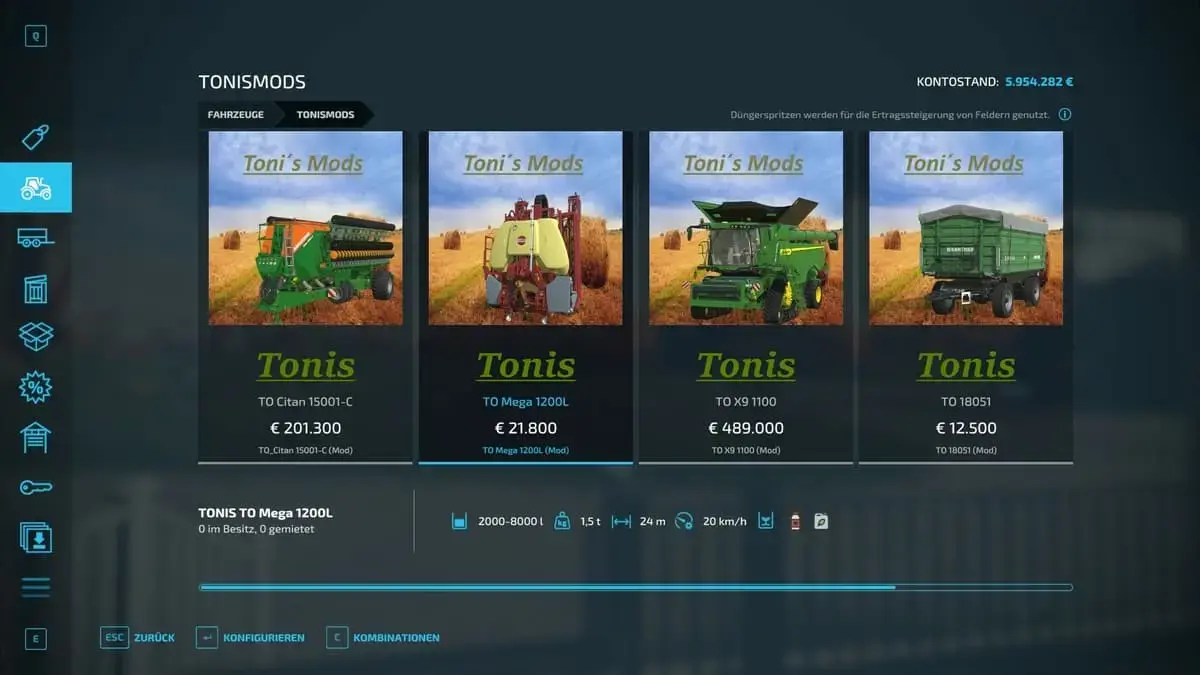Click the horizontal scrollbar below item list
Image resolution: width=1200 pixels, height=675 pixels.
[x=636, y=587]
